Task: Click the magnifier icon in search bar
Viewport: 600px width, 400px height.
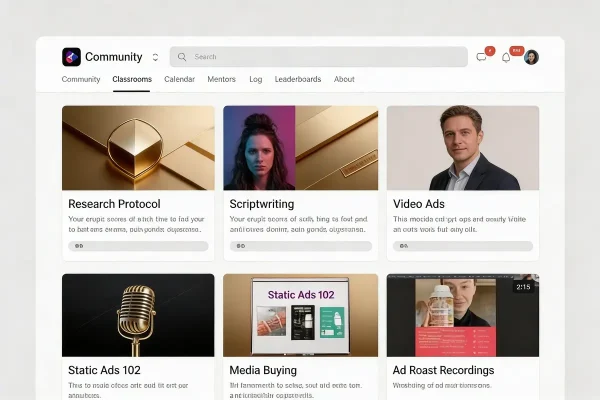Action: [x=182, y=57]
